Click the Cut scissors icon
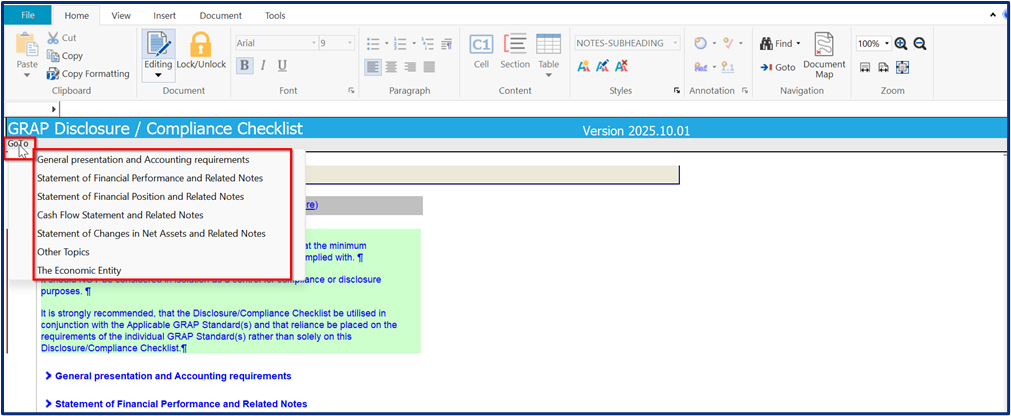Image resolution: width=1011 pixels, height=416 pixels. (x=54, y=38)
